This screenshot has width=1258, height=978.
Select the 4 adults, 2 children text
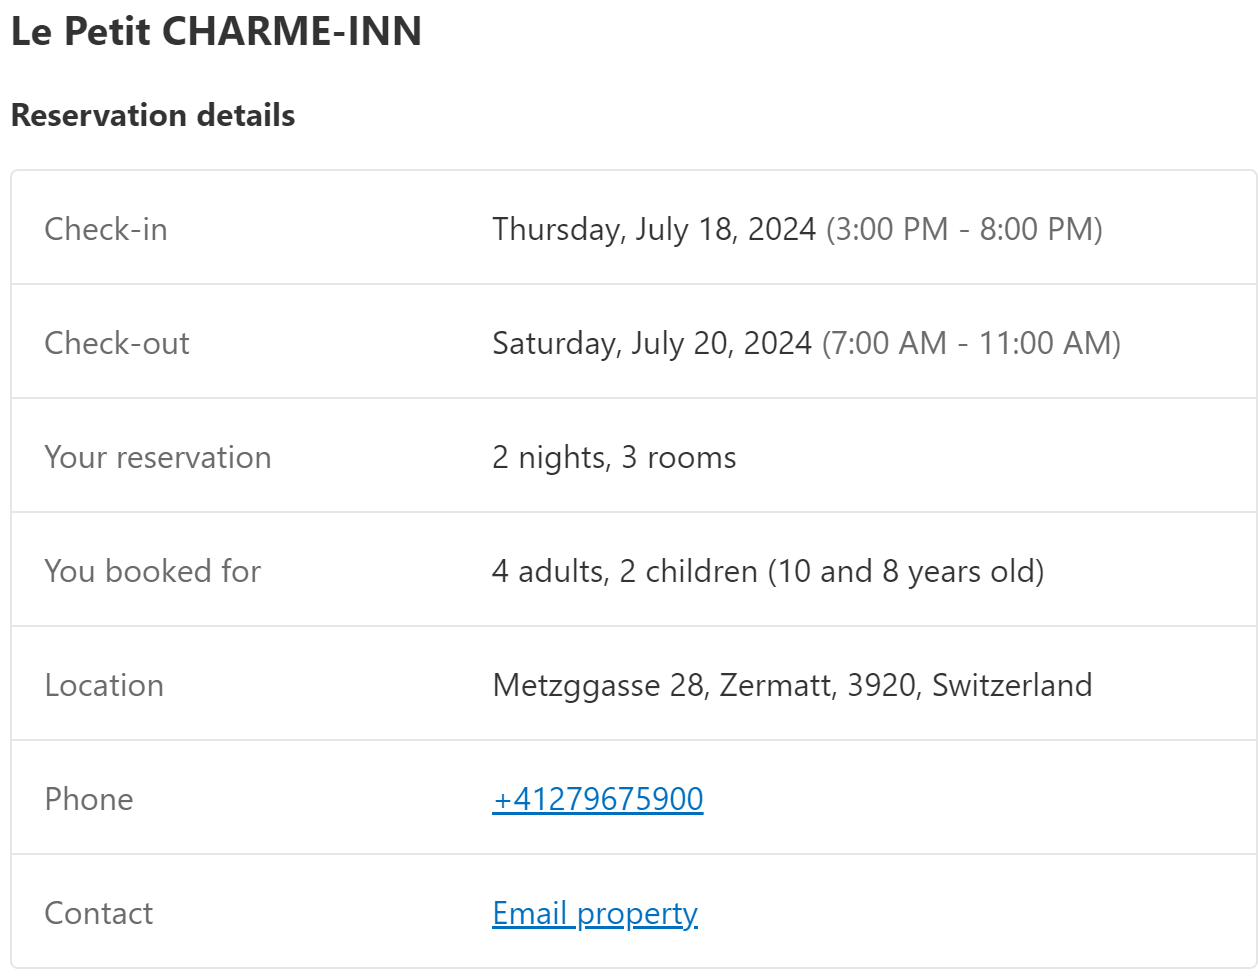[625, 572]
